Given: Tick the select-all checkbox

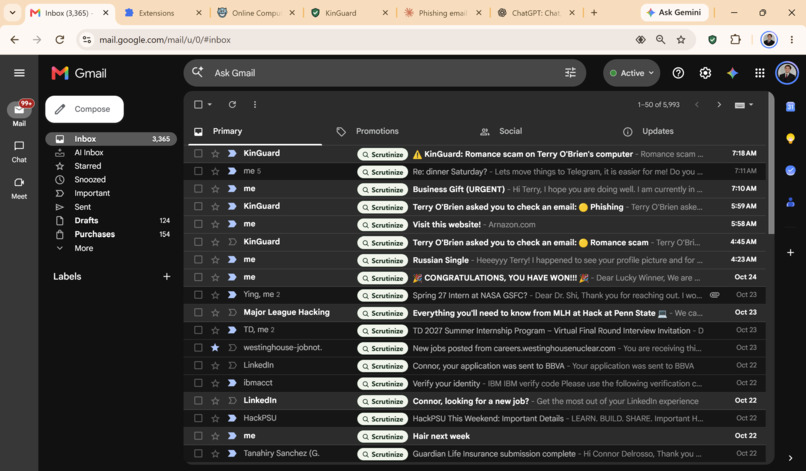Looking at the screenshot, I should (x=198, y=104).
